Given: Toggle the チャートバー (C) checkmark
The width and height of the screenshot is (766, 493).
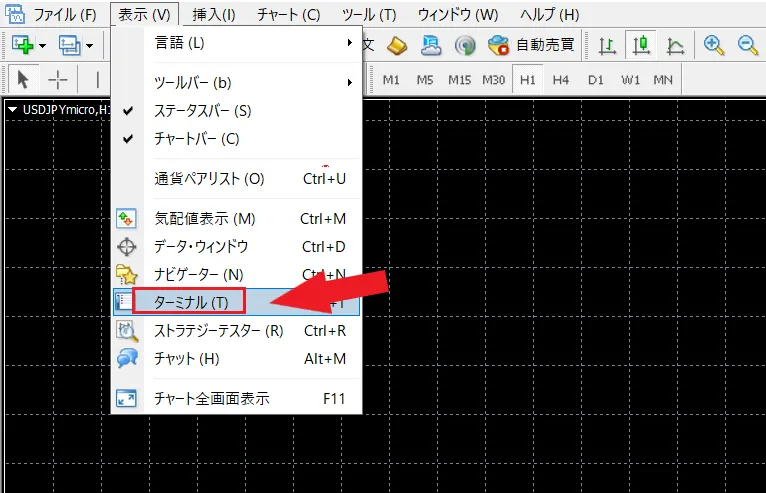Looking at the screenshot, I should coord(237,139).
